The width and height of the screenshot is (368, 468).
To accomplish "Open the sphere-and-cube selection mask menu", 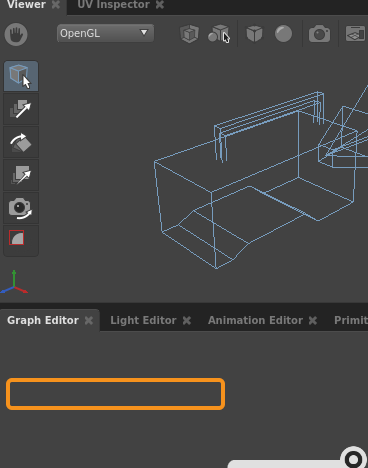I will (x=219, y=34).
